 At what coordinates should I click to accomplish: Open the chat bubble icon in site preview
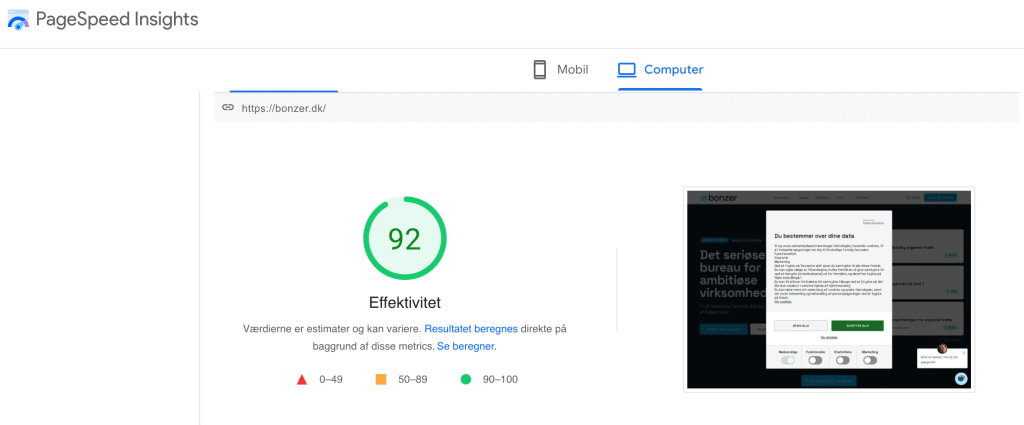tap(961, 379)
